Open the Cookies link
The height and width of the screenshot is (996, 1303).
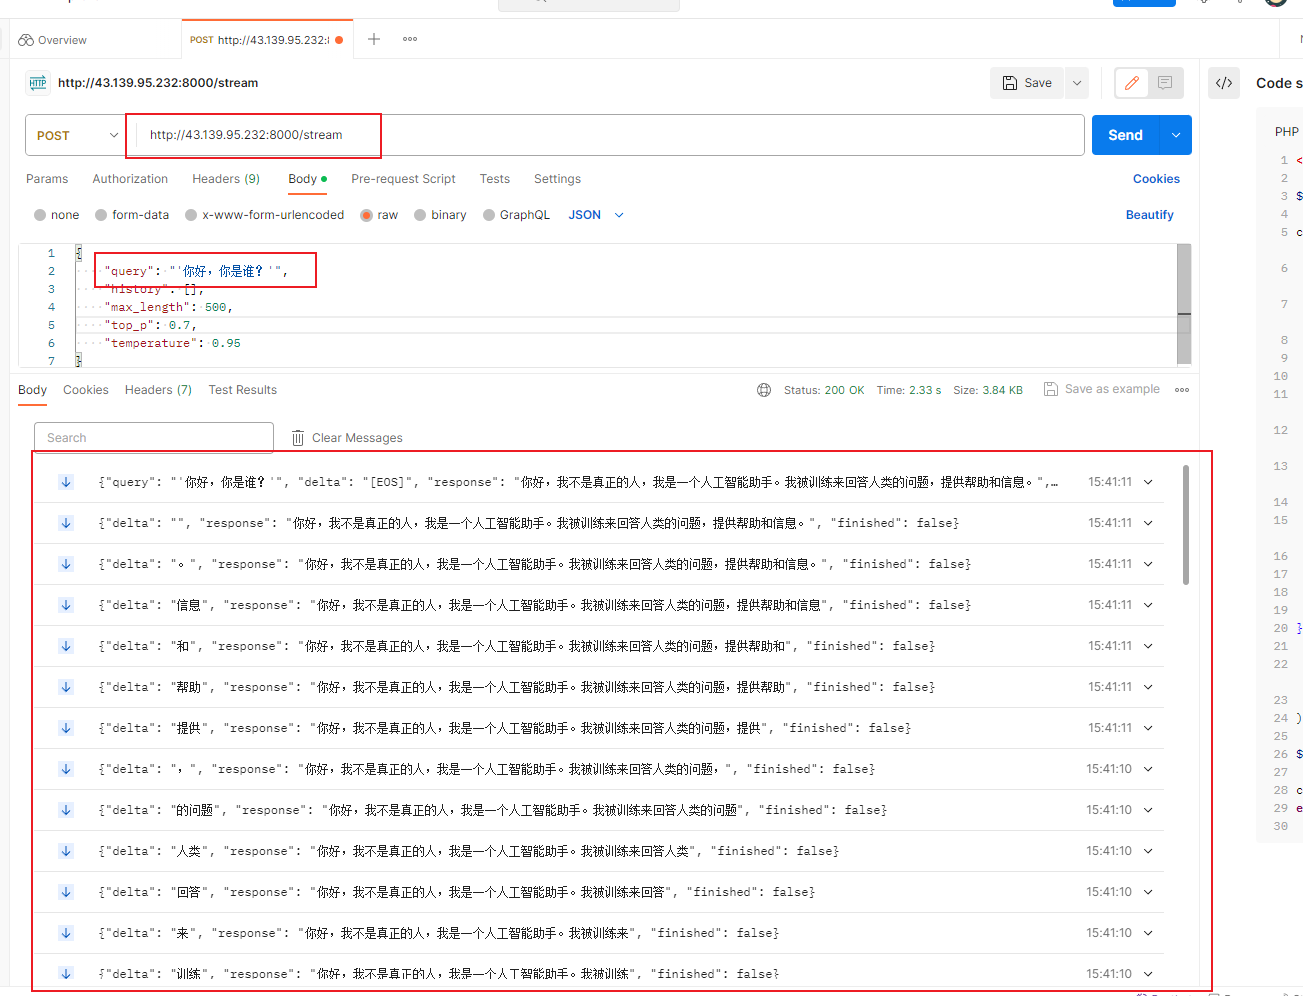tap(1156, 179)
